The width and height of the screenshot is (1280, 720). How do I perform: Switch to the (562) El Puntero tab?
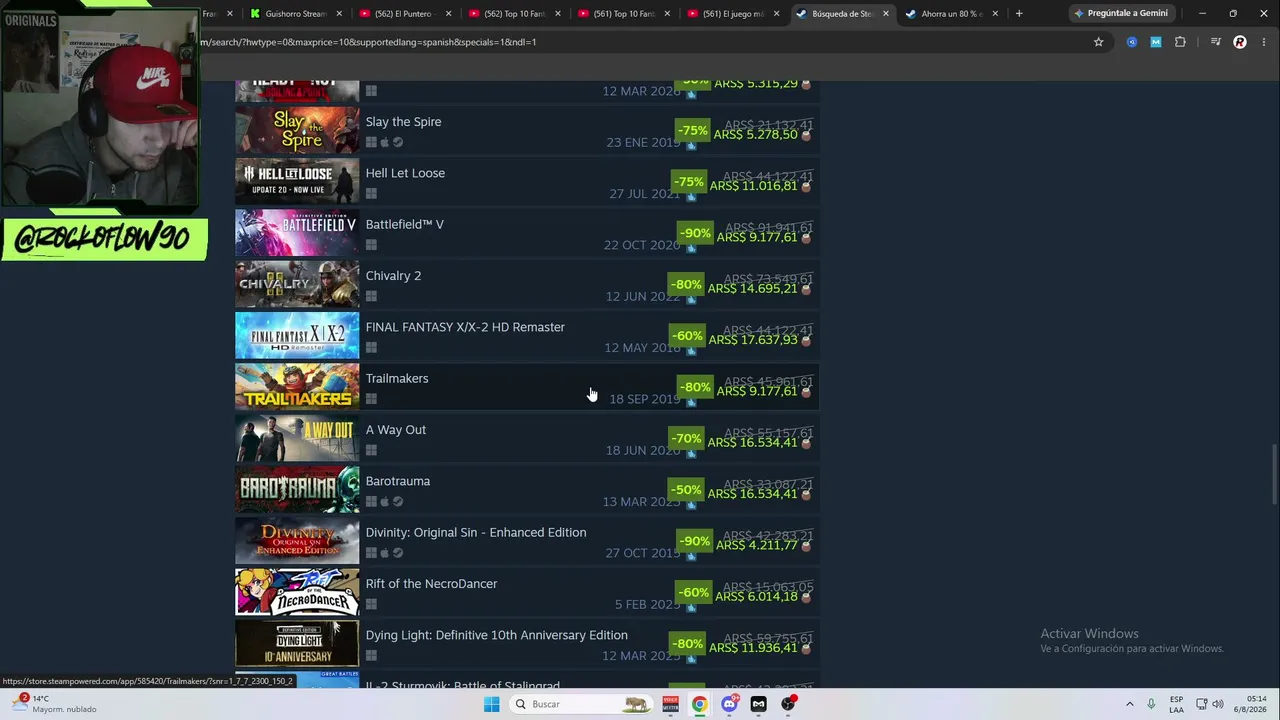(405, 14)
